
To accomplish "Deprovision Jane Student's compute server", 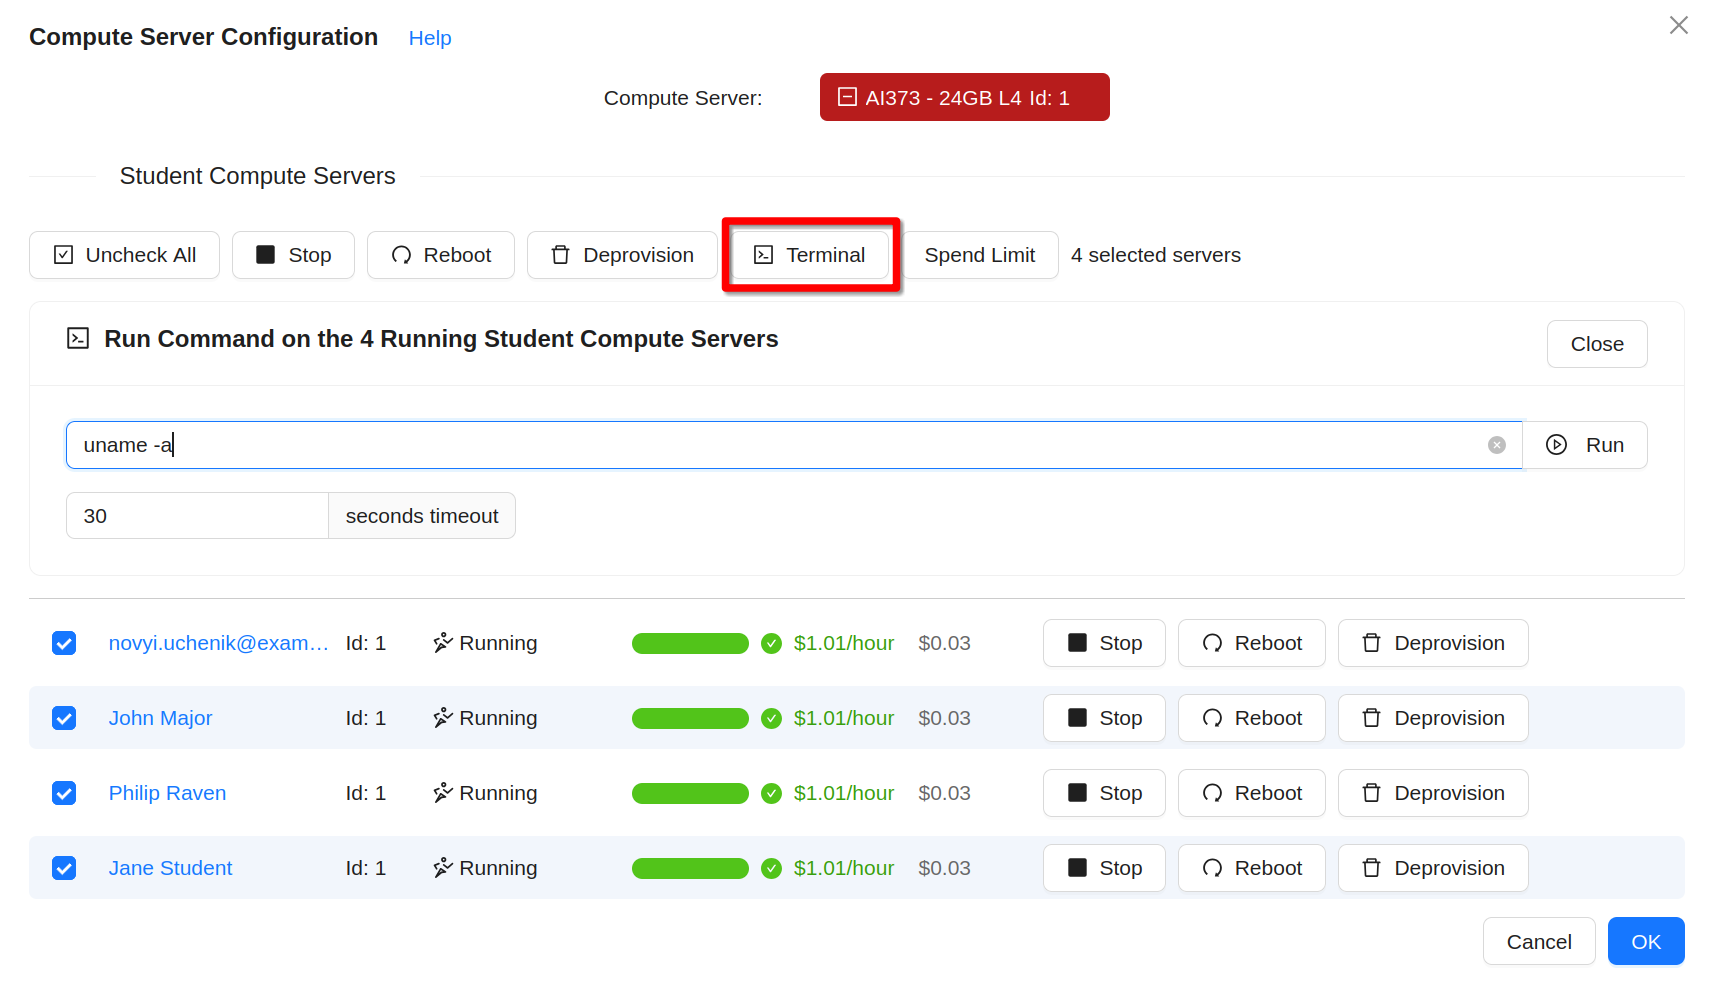I will pyautogui.click(x=1432, y=868).
